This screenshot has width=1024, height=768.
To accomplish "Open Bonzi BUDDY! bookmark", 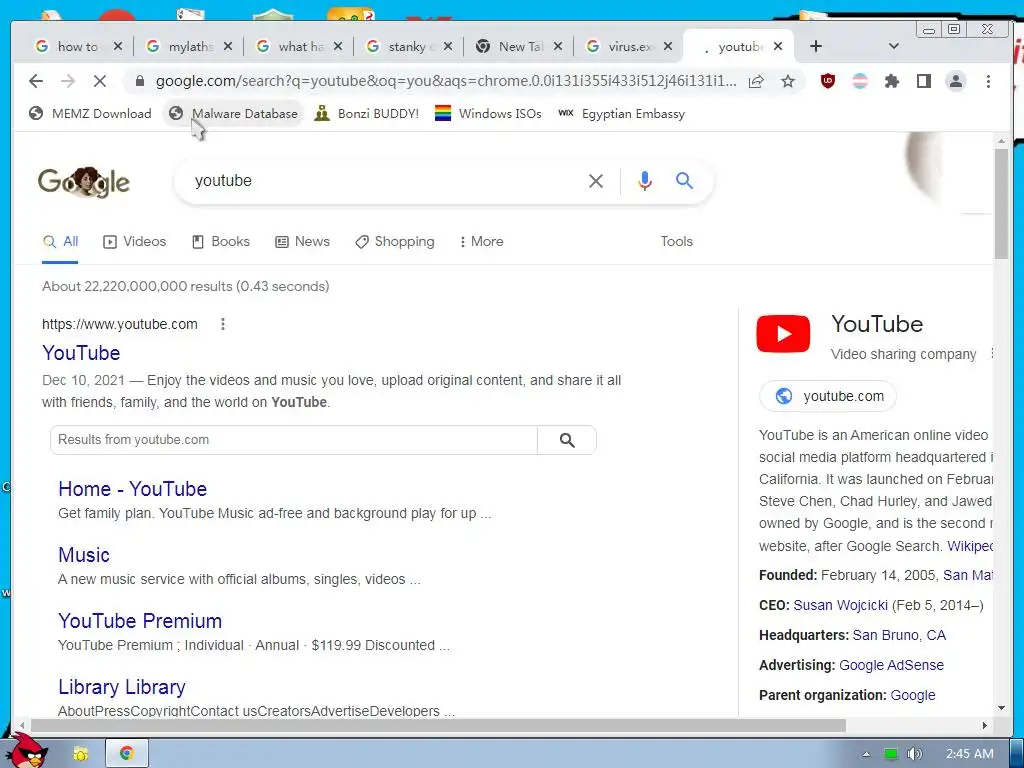I will 366,114.
